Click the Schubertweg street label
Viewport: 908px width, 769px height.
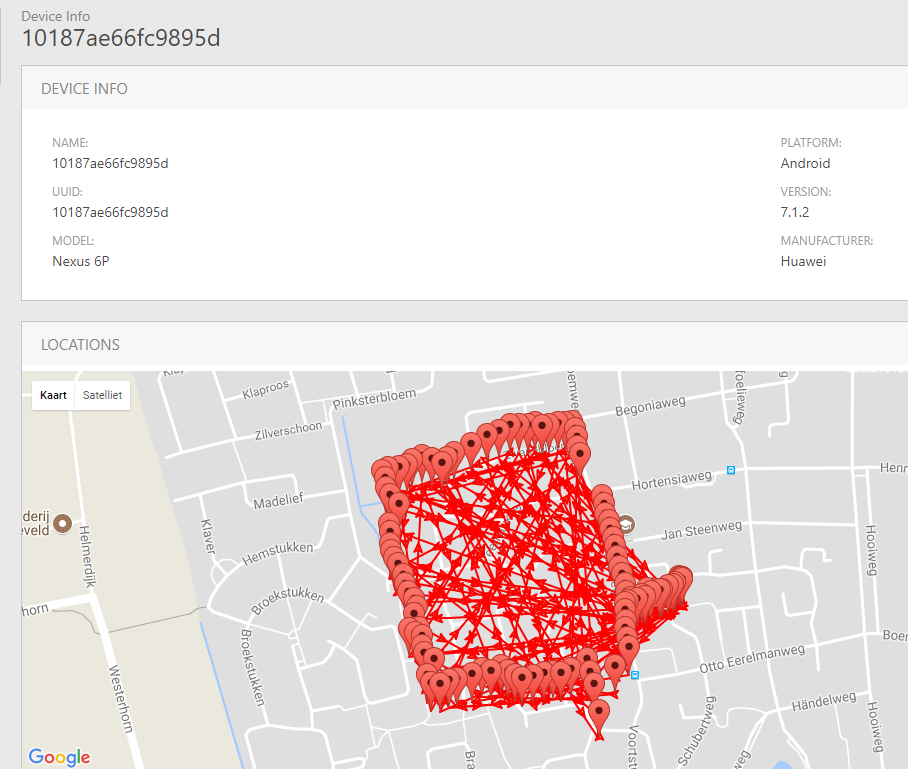pyautogui.click(x=697, y=731)
